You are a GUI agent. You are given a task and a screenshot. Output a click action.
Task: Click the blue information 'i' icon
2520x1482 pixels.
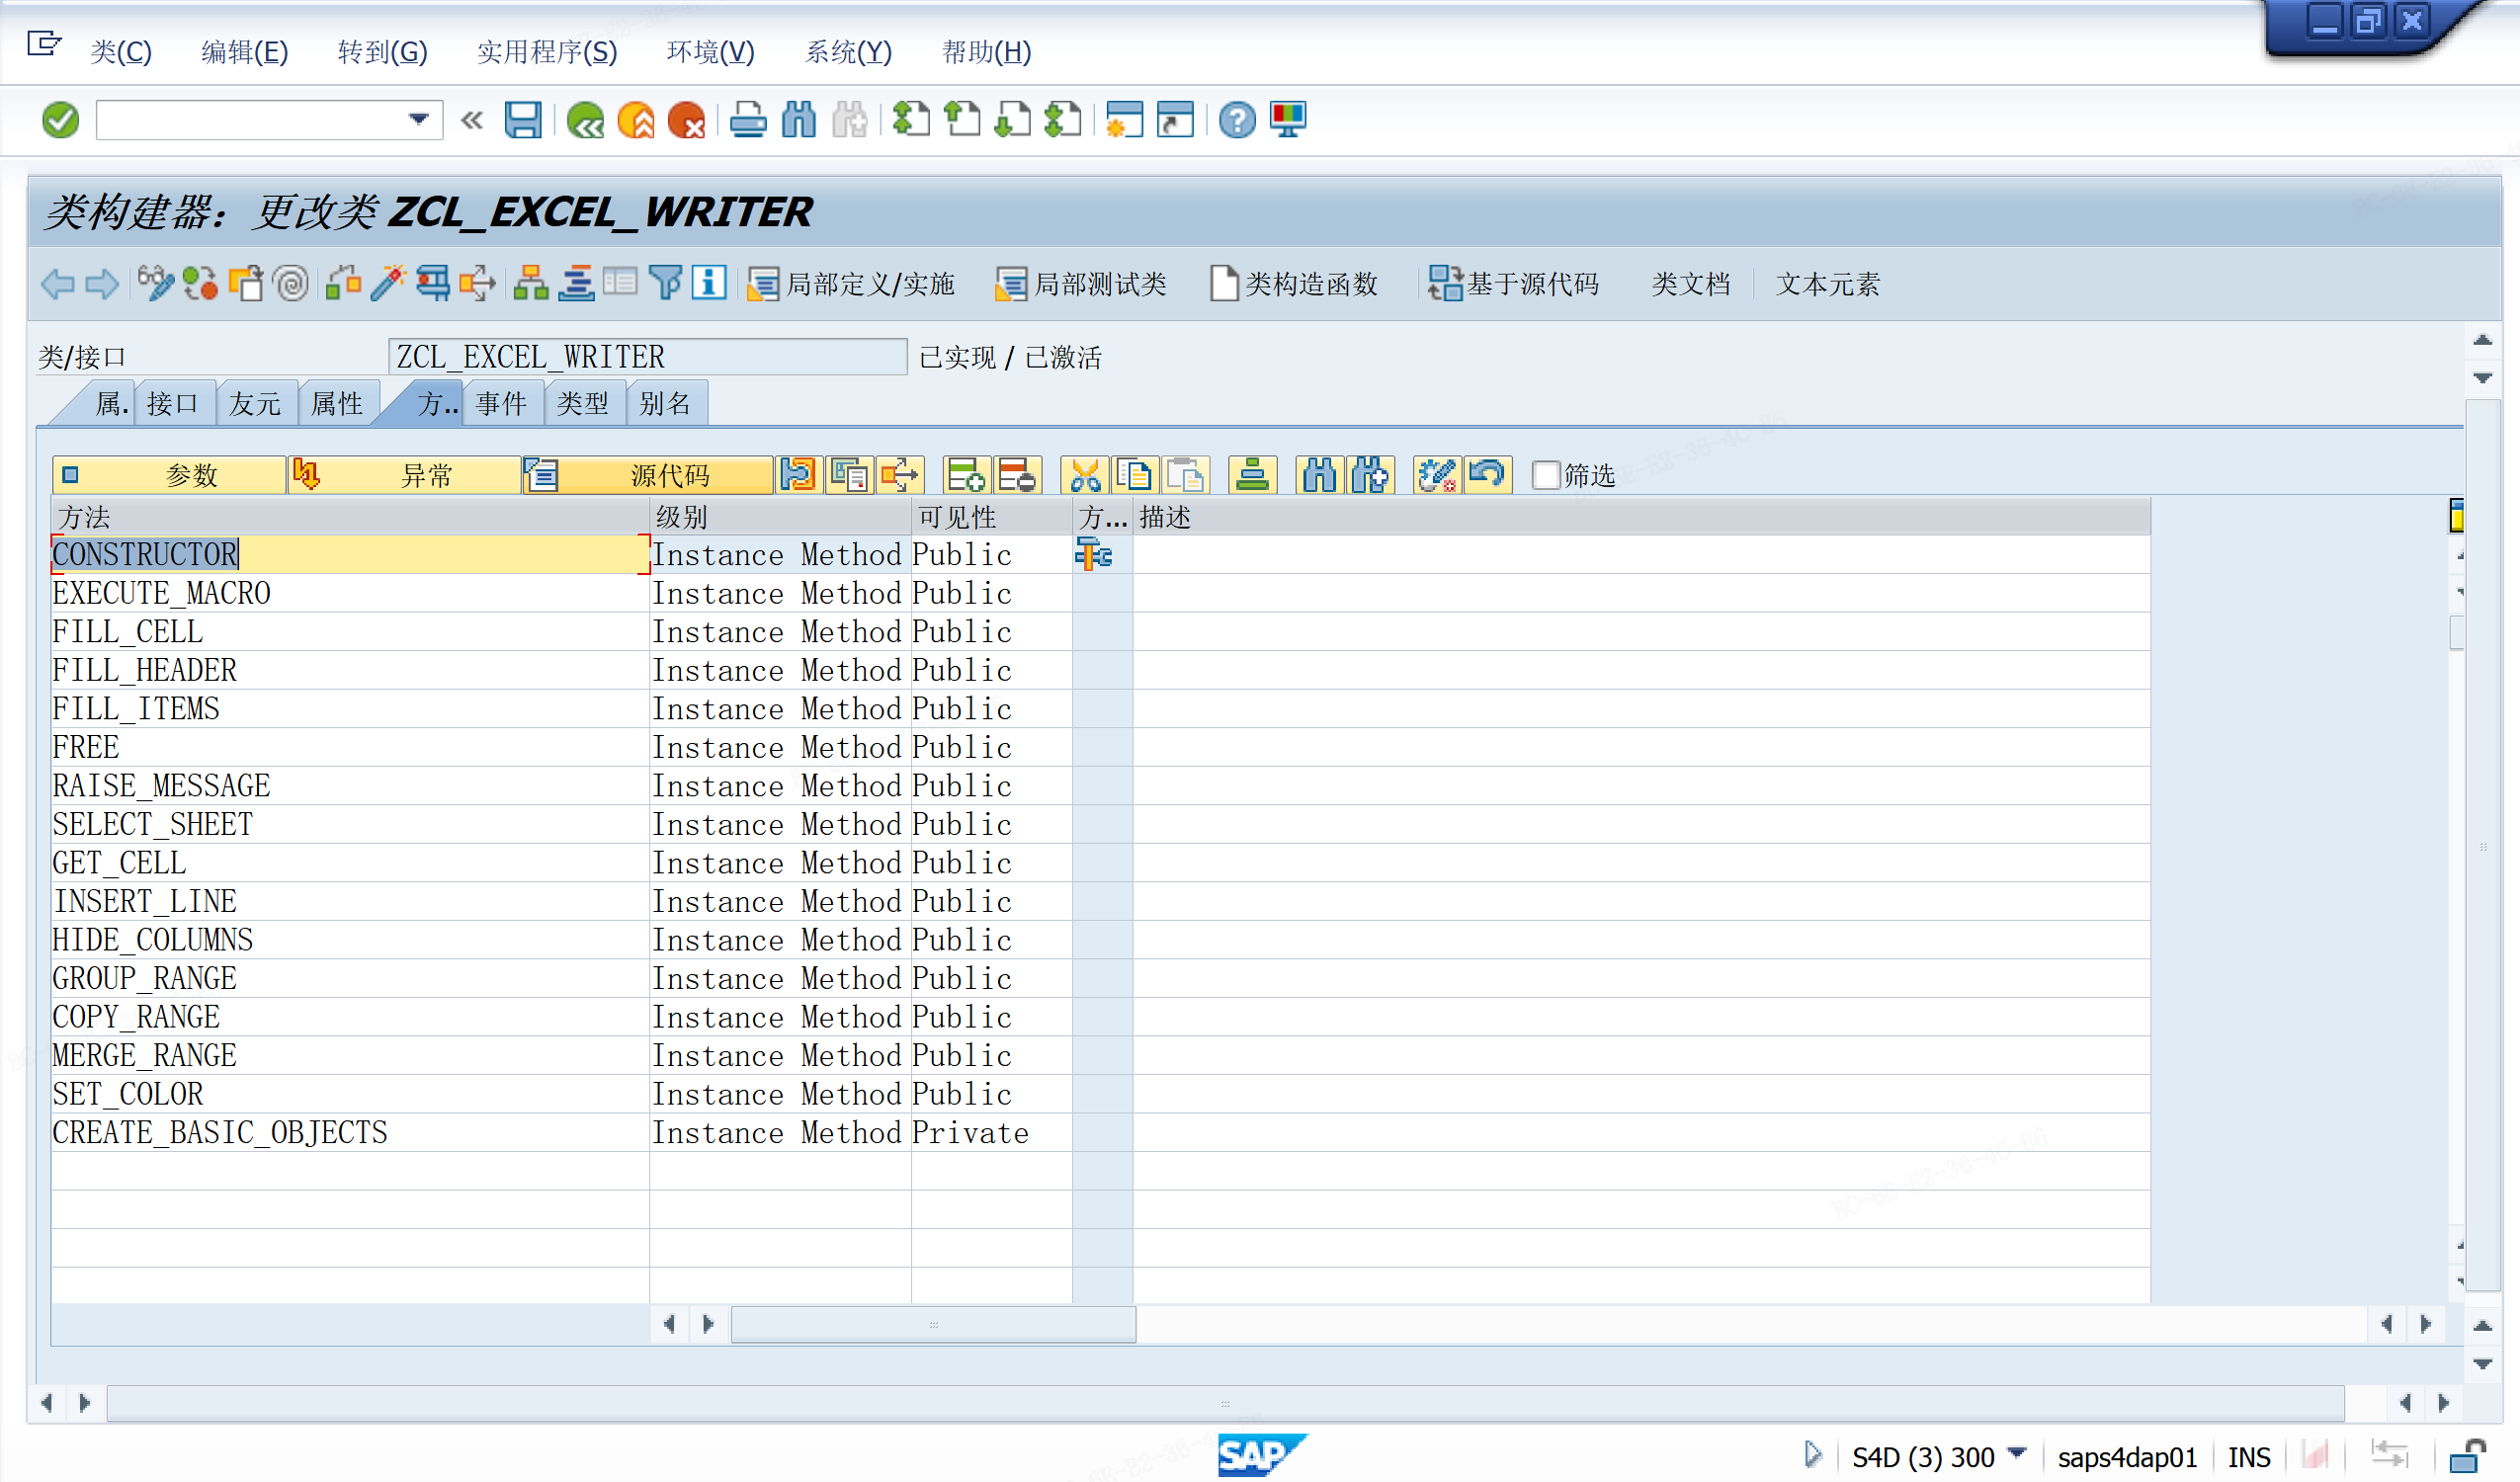tap(709, 284)
